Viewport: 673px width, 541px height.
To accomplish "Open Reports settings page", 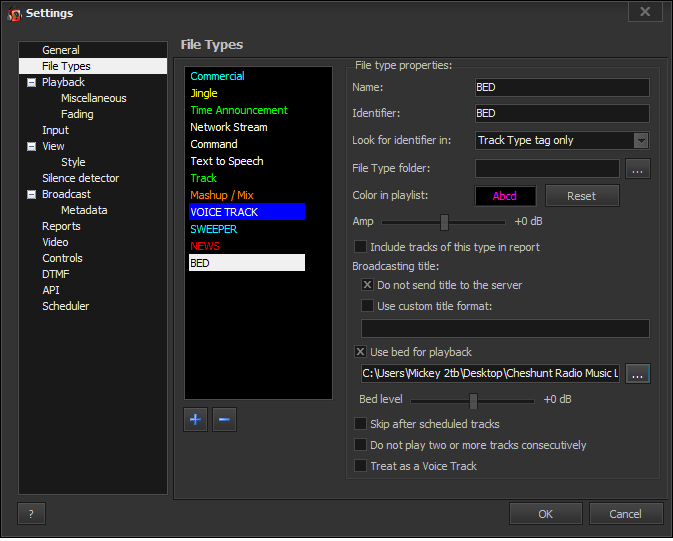I will pyautogui.click(x=61, y=227).
